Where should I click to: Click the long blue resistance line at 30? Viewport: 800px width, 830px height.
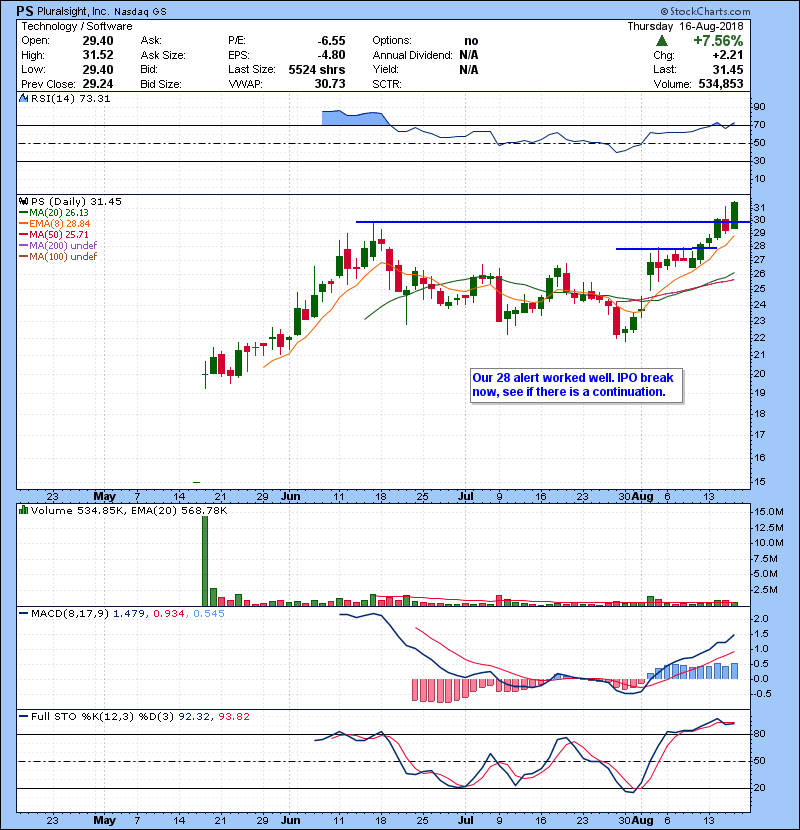pos(553,222)
